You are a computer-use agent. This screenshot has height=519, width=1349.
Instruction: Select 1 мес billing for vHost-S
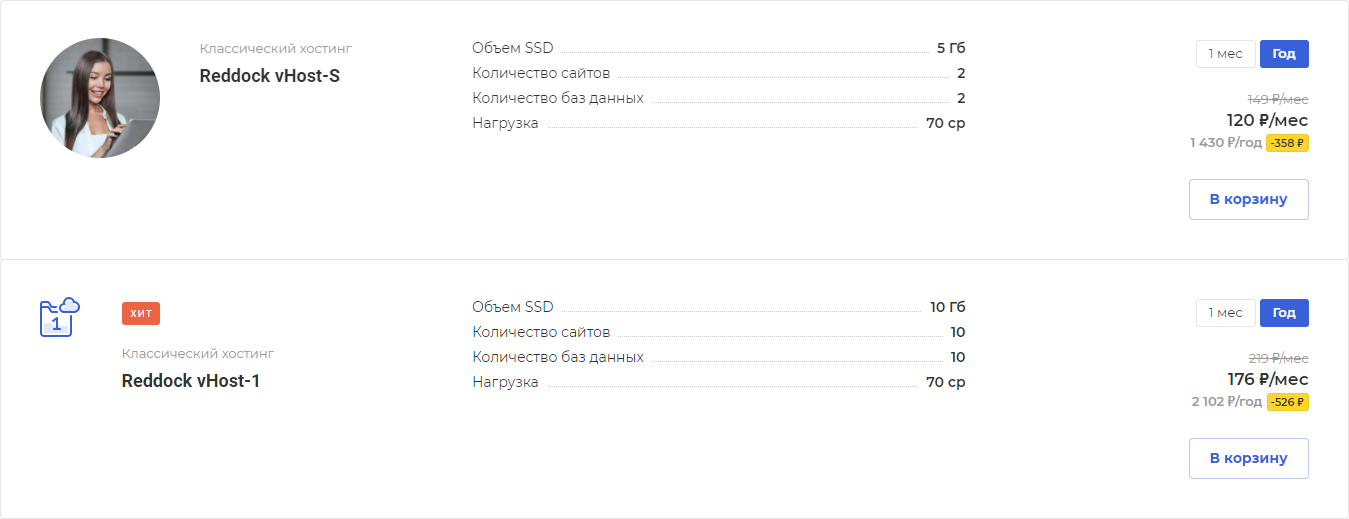[x=1225, y=54]
